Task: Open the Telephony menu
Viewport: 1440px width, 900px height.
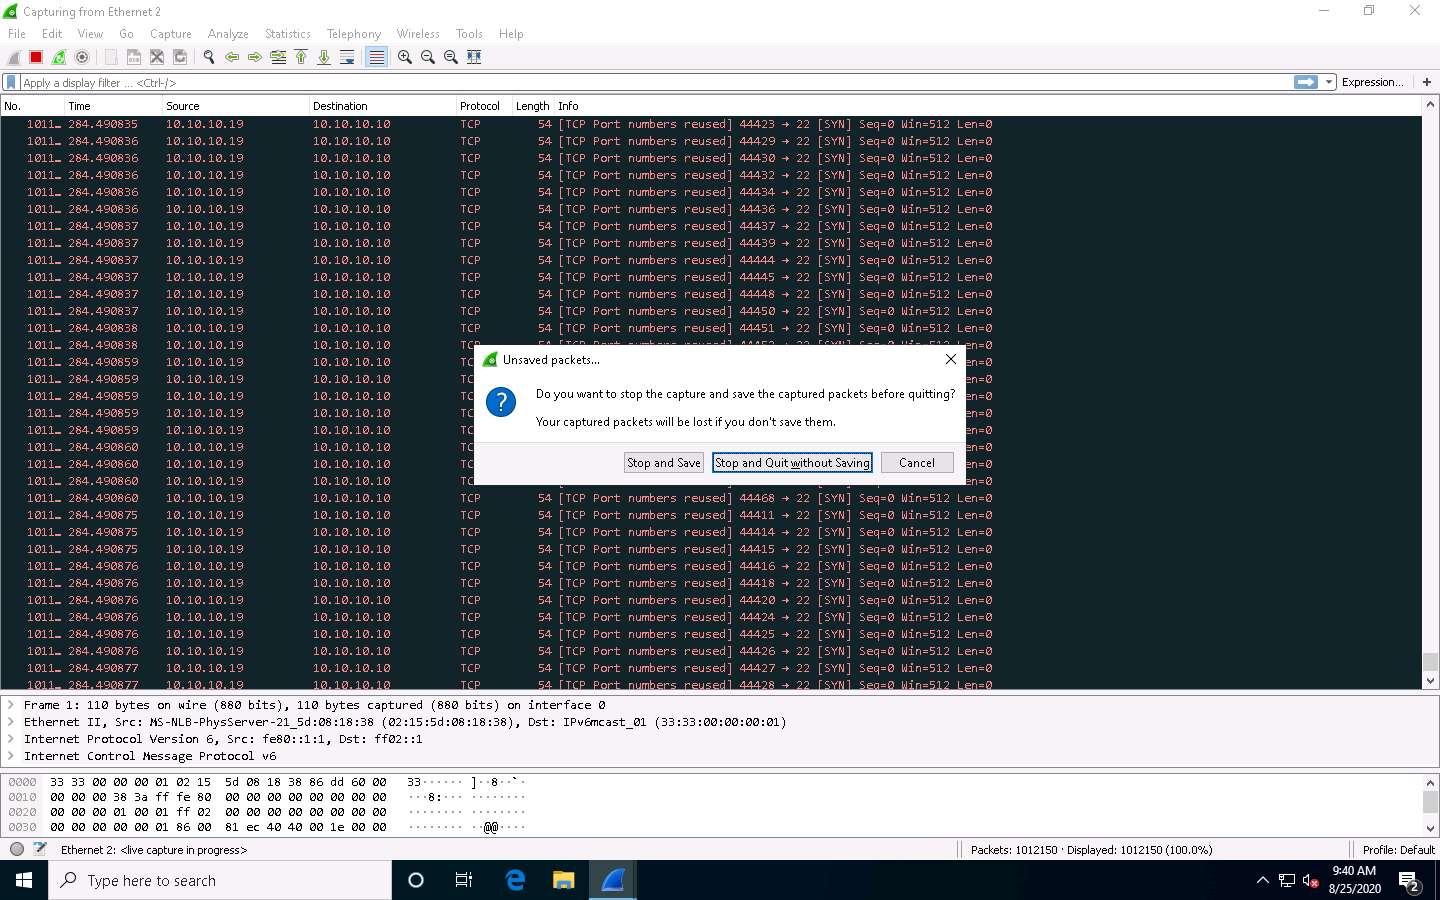Action: [x=354, y=33]
